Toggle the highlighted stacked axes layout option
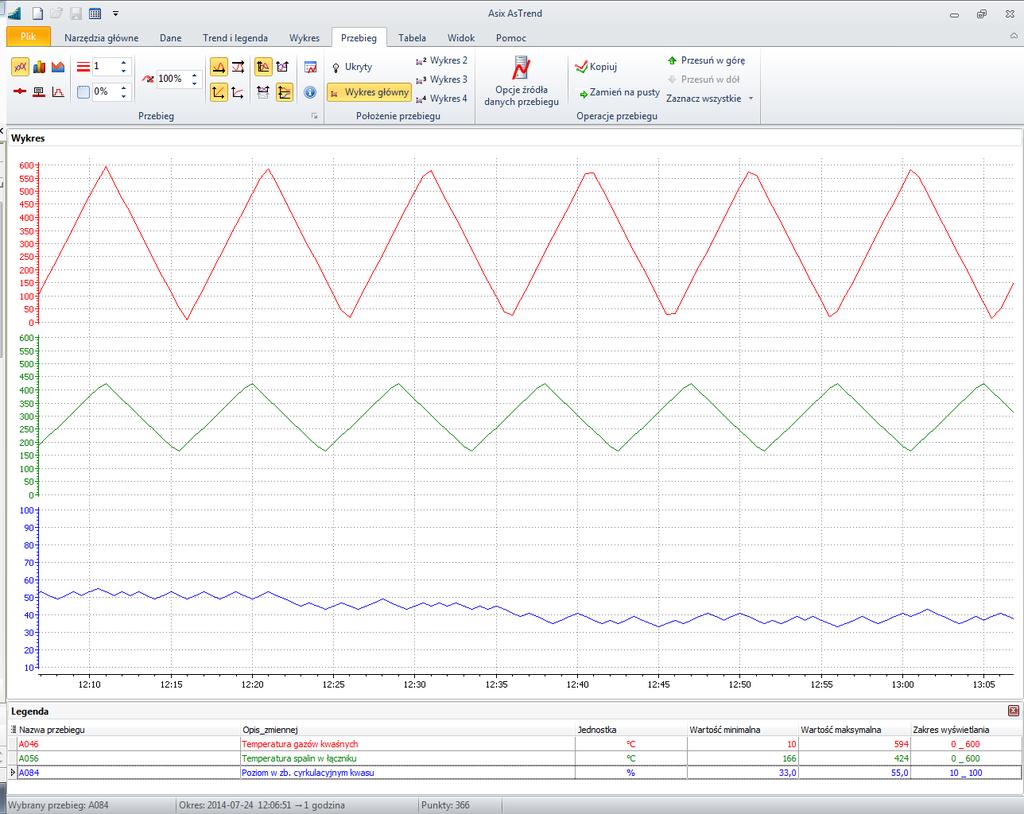1024x814 pixels. coord(284,92)
